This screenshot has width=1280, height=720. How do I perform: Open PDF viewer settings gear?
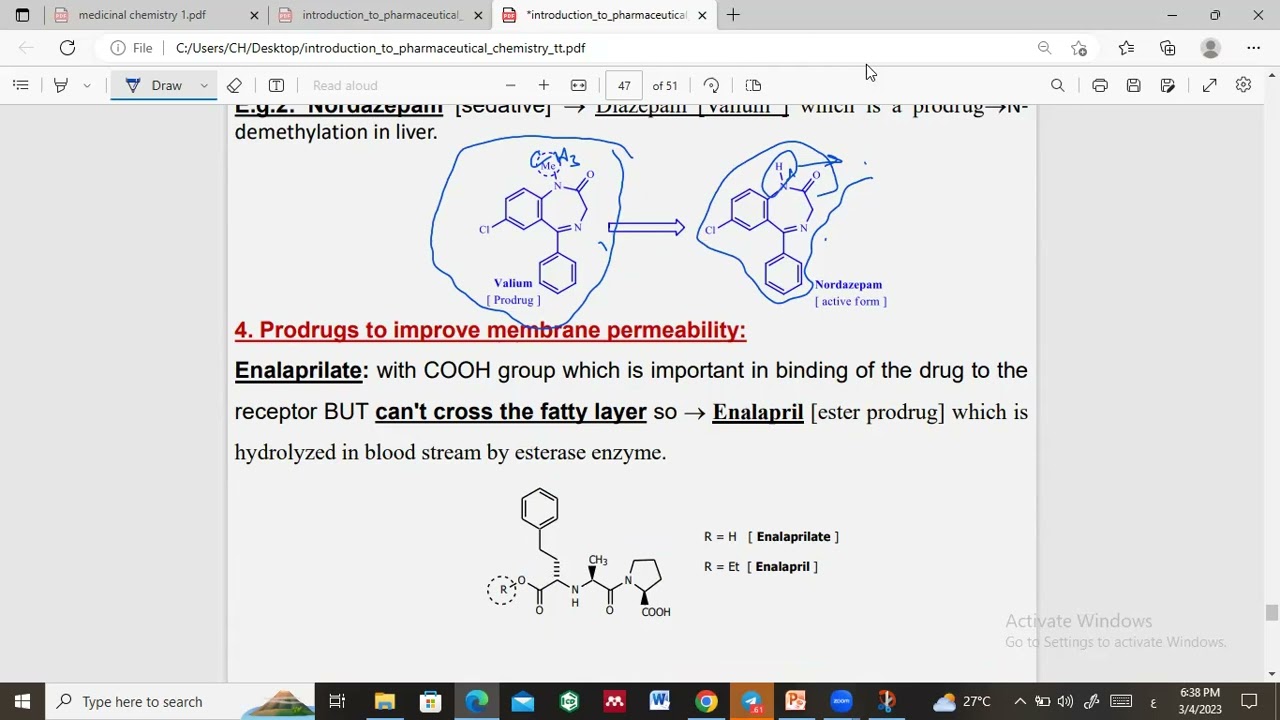tap(1243, 85)
